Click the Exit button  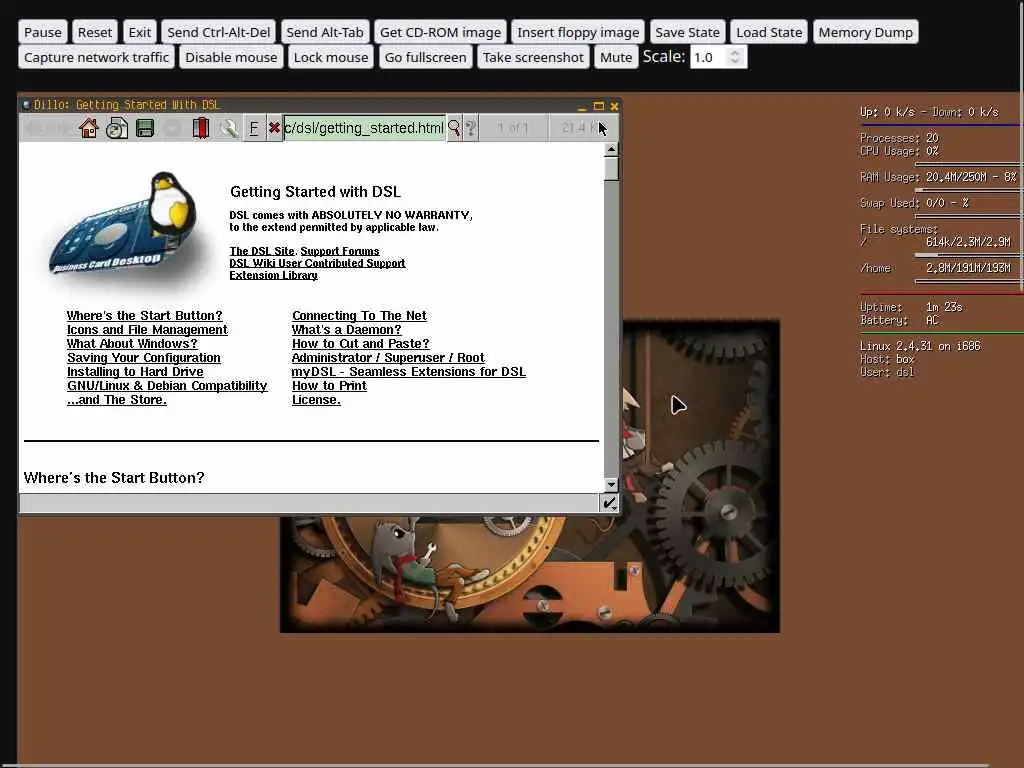click(140, 32)
